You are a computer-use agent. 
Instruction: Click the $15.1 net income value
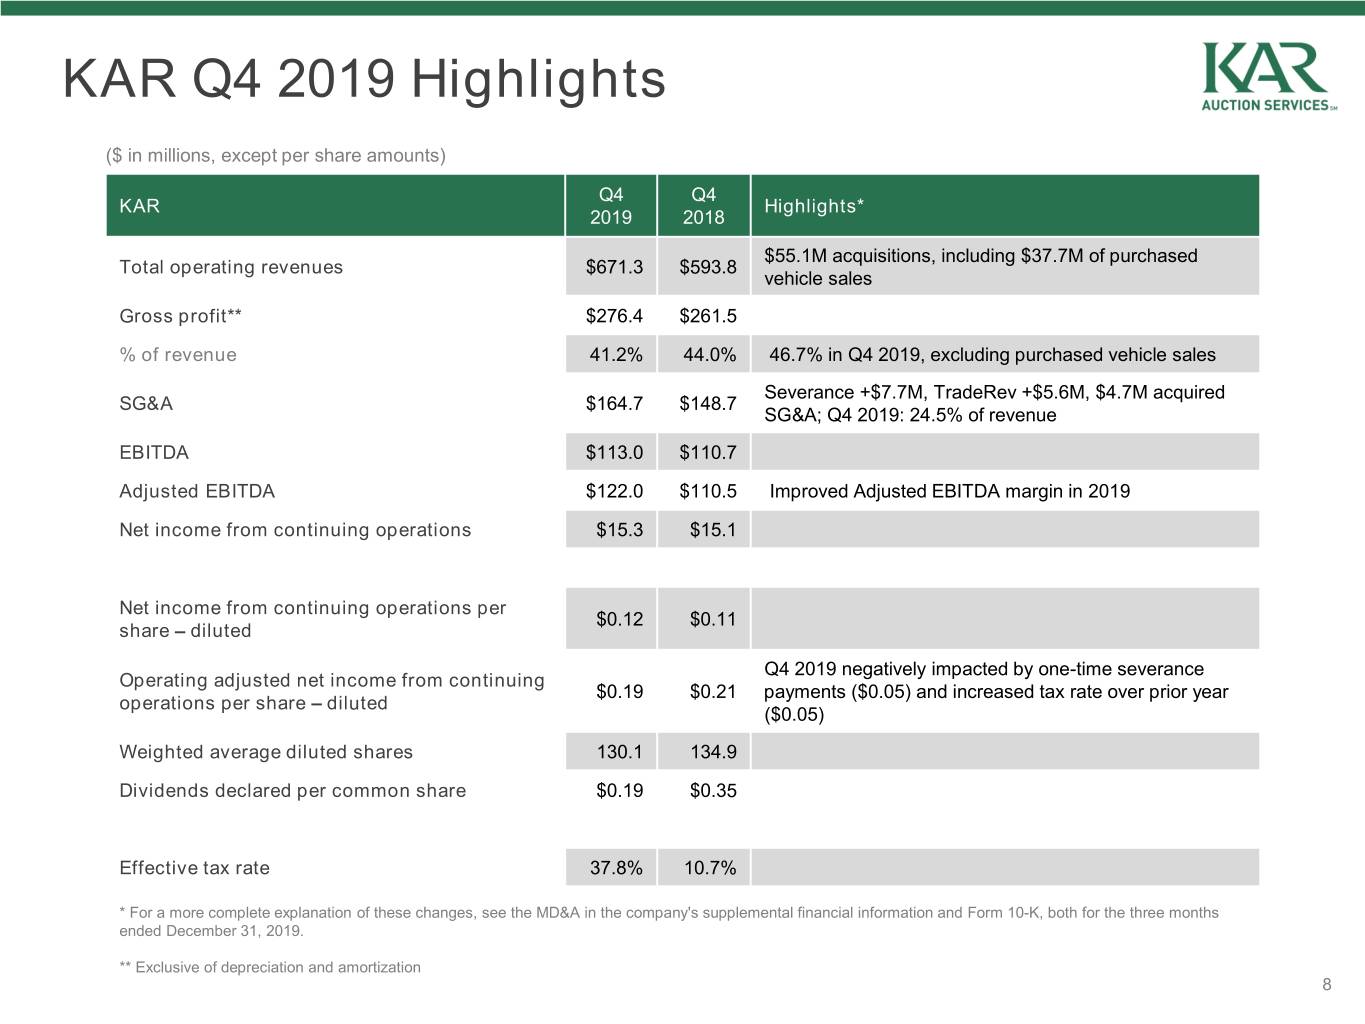(x=713, y=530)
